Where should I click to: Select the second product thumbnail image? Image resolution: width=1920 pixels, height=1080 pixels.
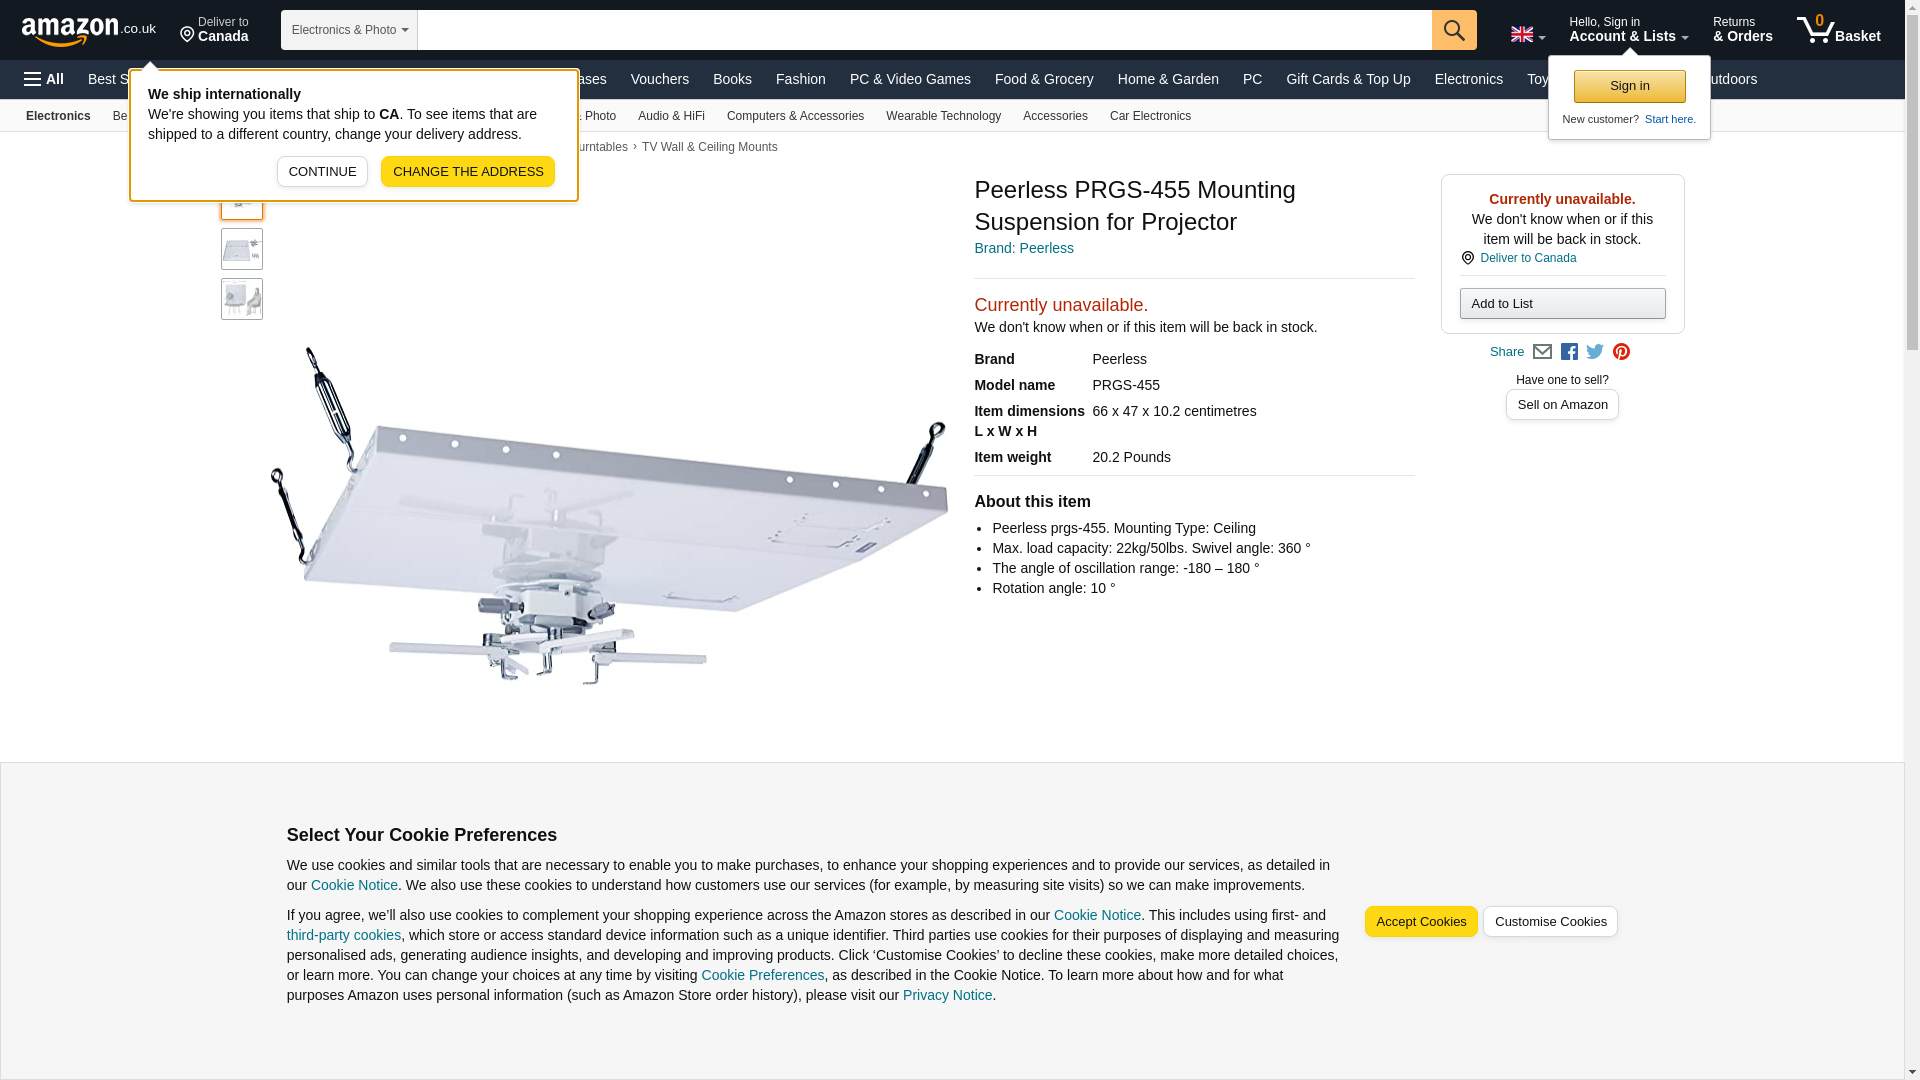pyautogui.click(x=242, y=249)
